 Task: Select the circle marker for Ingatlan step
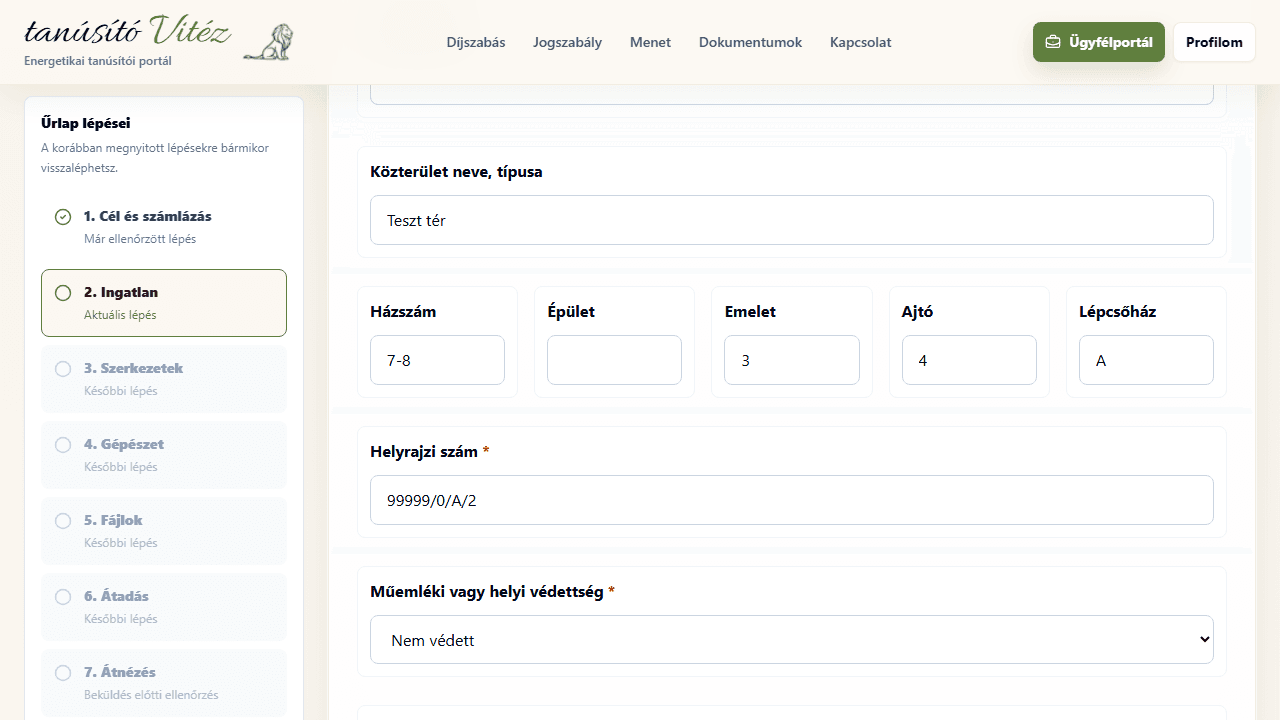(63, 293)
